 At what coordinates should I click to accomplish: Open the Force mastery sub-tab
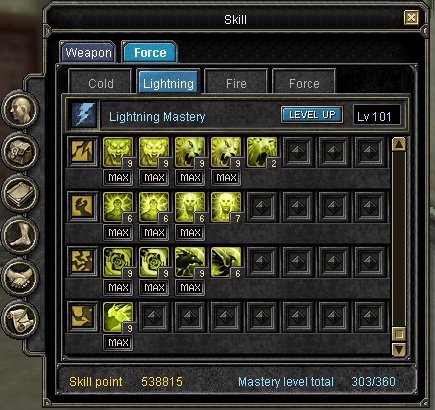304,83
